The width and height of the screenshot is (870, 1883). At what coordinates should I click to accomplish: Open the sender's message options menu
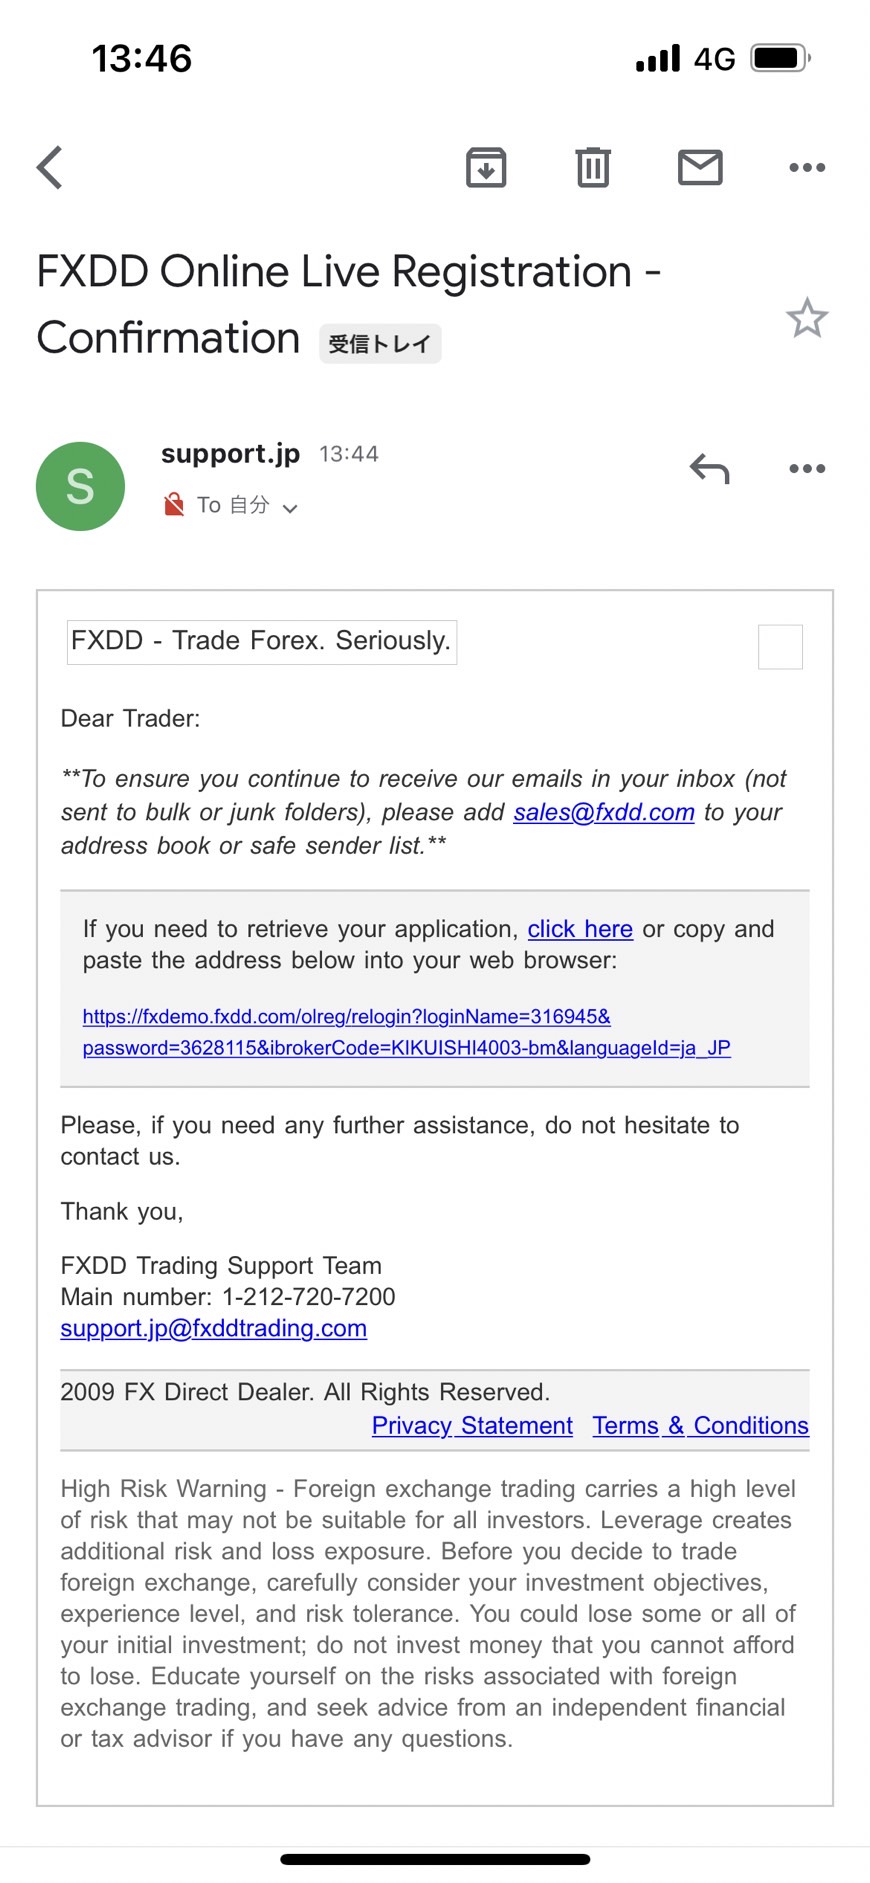807,468
